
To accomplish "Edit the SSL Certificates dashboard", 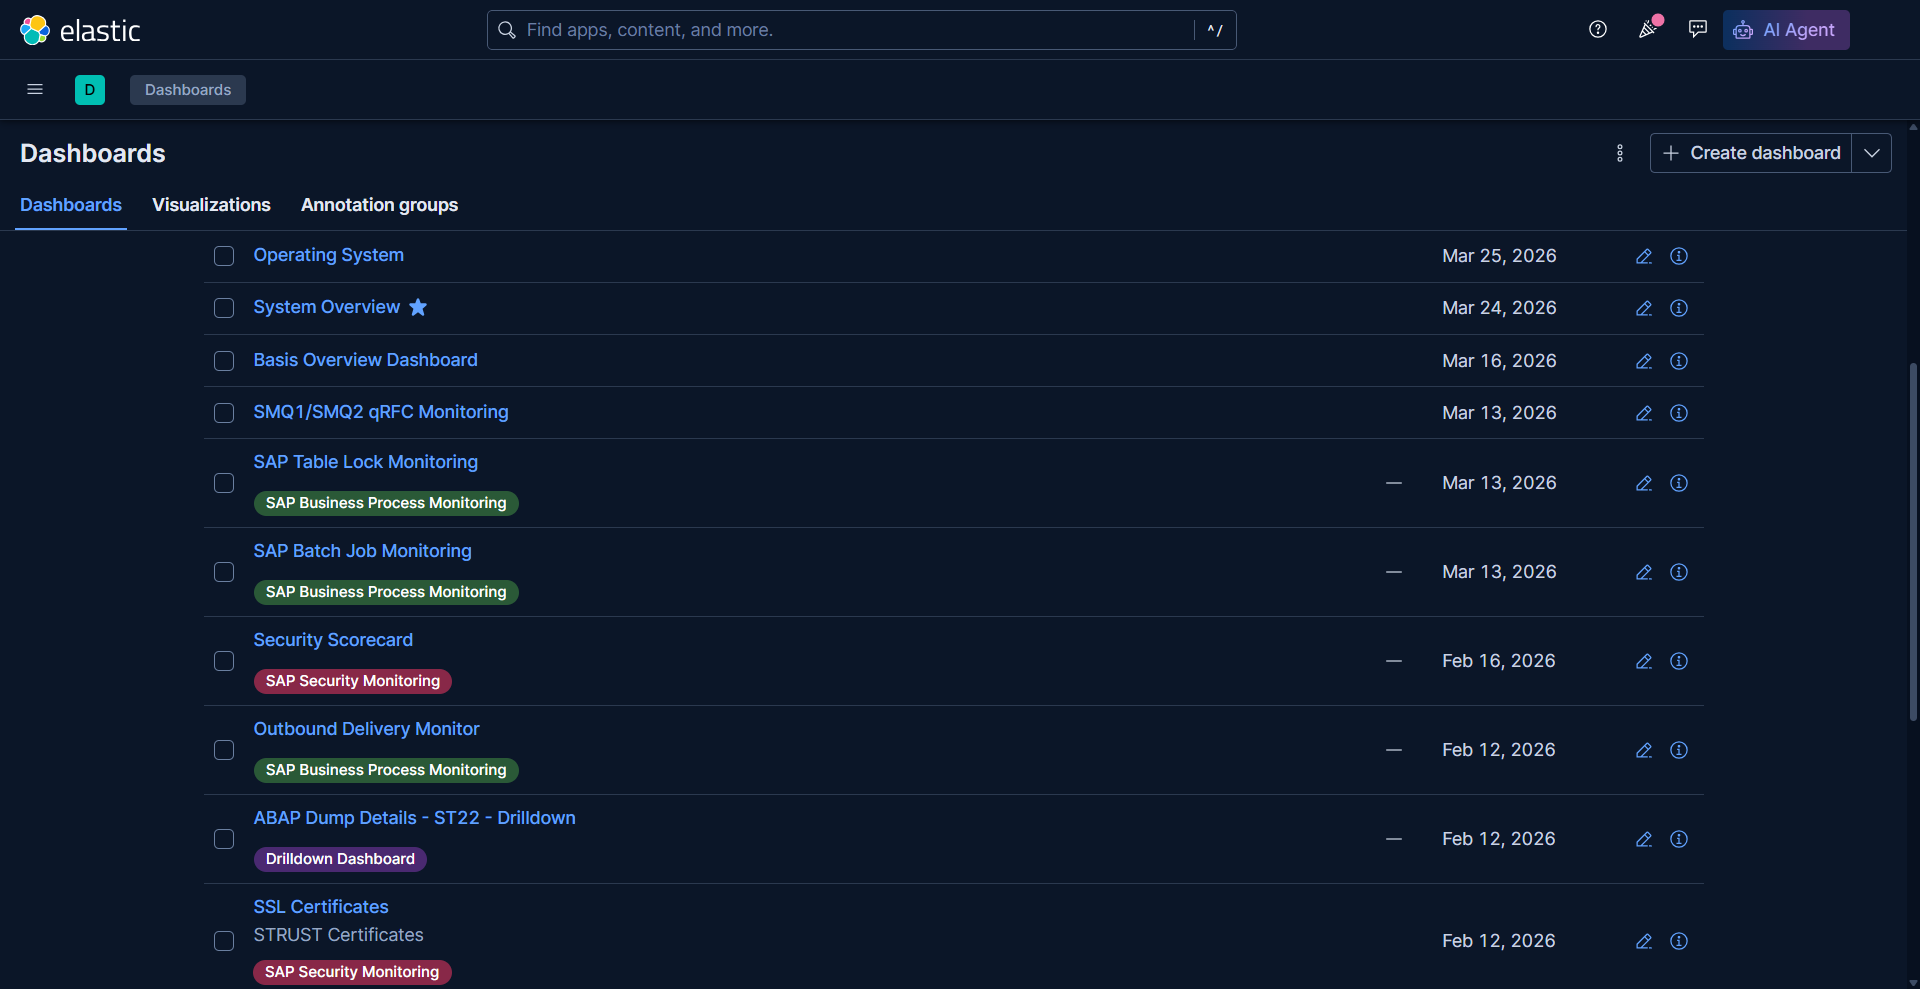I will [x=1644, y=941].
